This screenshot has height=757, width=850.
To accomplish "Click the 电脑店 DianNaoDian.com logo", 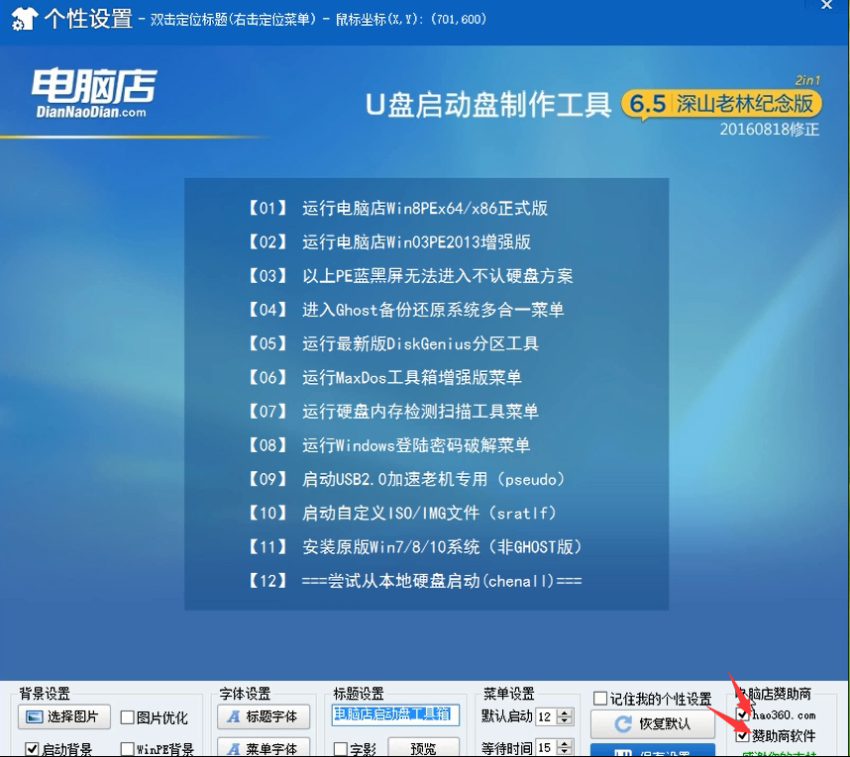I will tap(94, 93).
